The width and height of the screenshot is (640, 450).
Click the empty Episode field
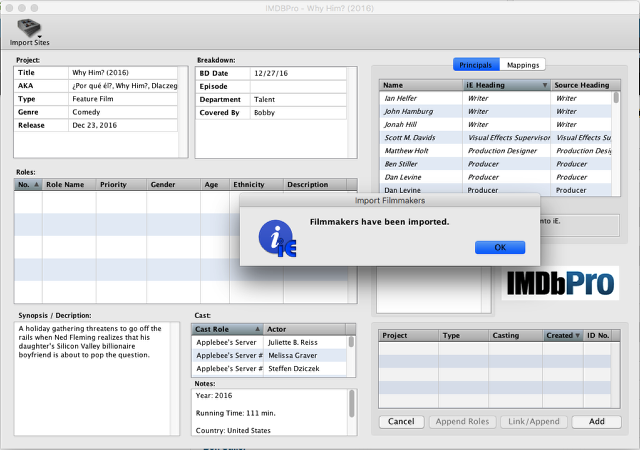[298, 86]
